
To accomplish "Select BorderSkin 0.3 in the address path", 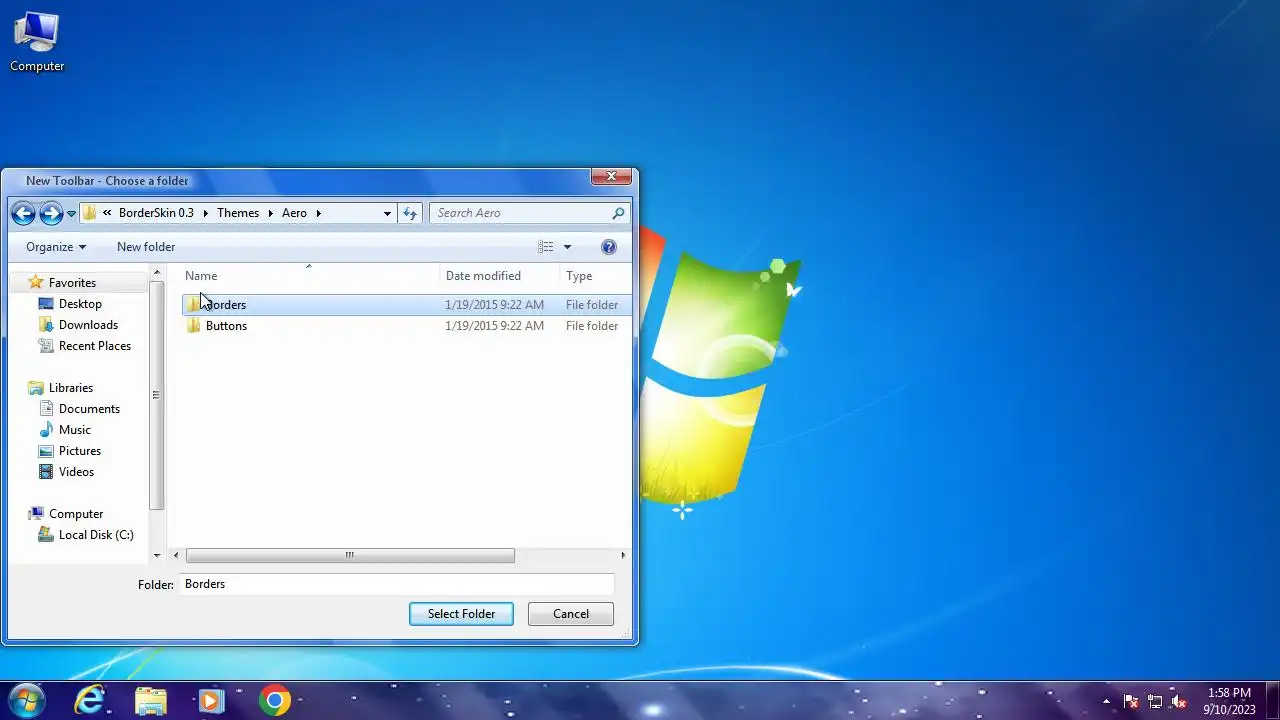I will [156, 213].
